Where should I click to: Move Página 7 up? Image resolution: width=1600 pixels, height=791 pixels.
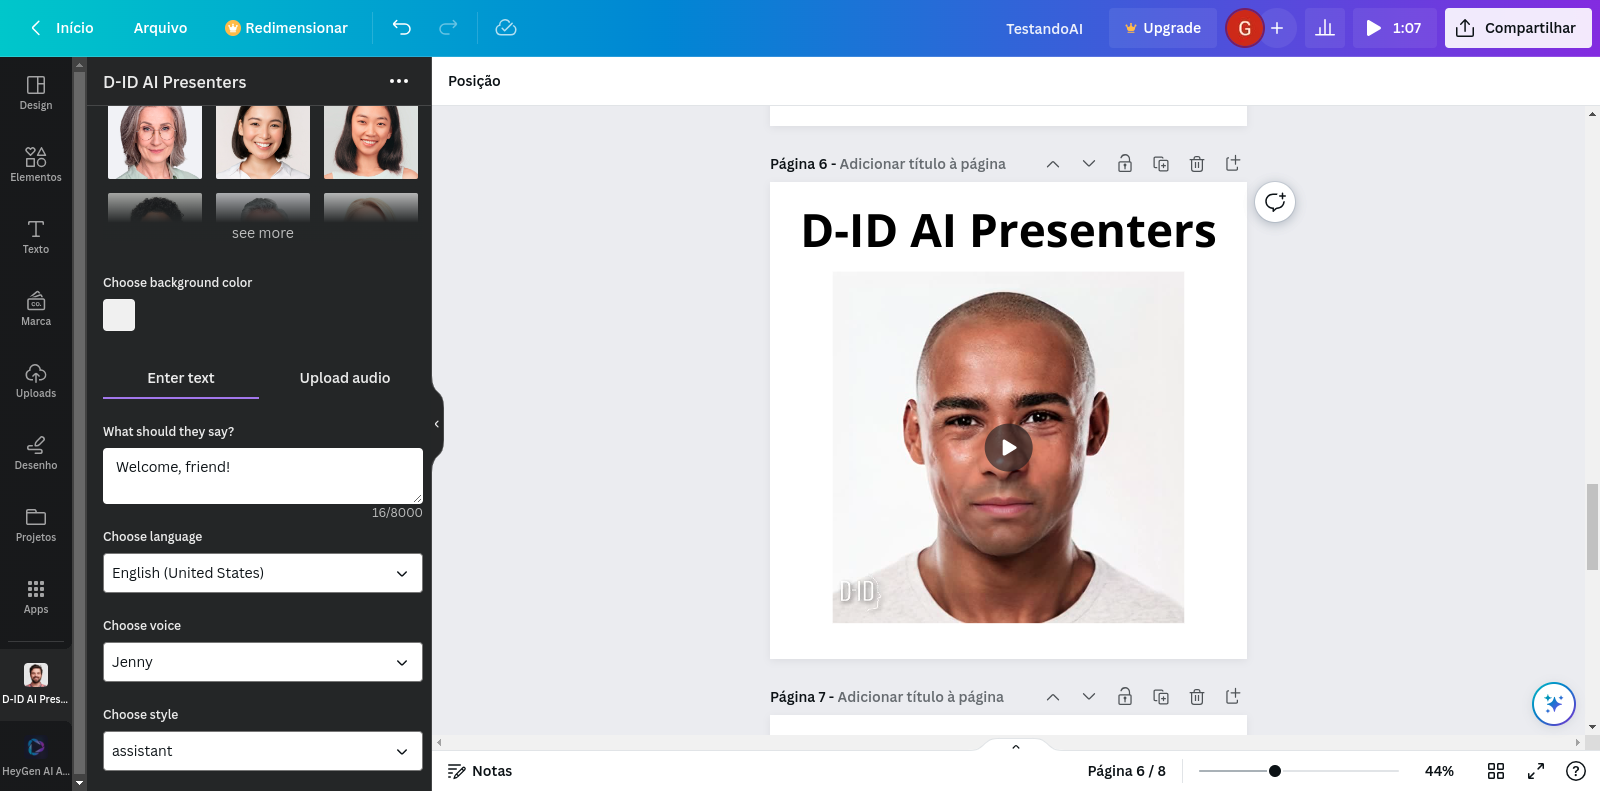(x=1053, y=697)
